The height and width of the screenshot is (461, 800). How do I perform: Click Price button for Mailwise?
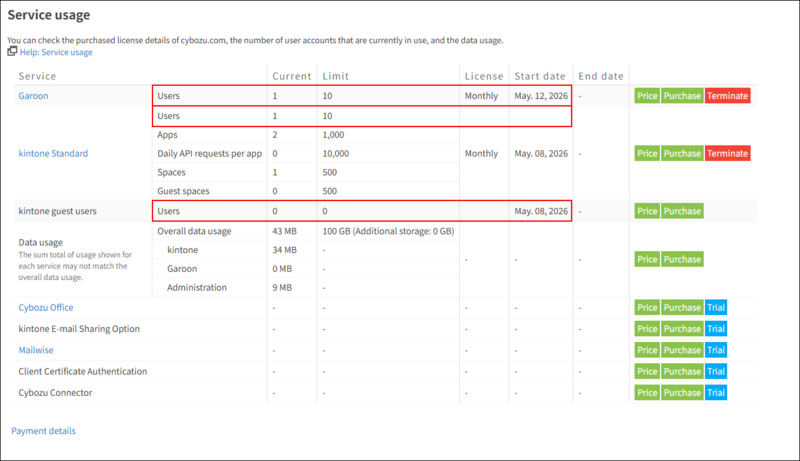click(647, 350)
